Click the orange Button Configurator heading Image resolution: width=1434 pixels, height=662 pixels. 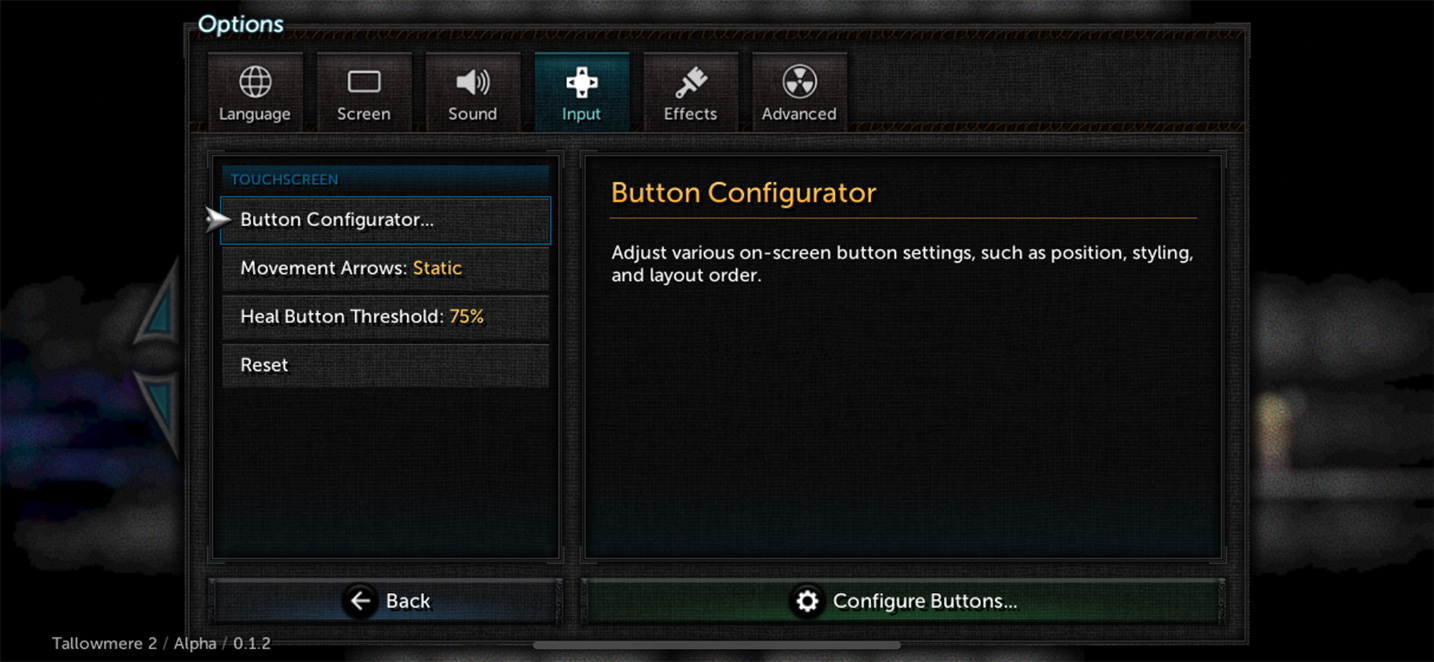click(743, 193)
